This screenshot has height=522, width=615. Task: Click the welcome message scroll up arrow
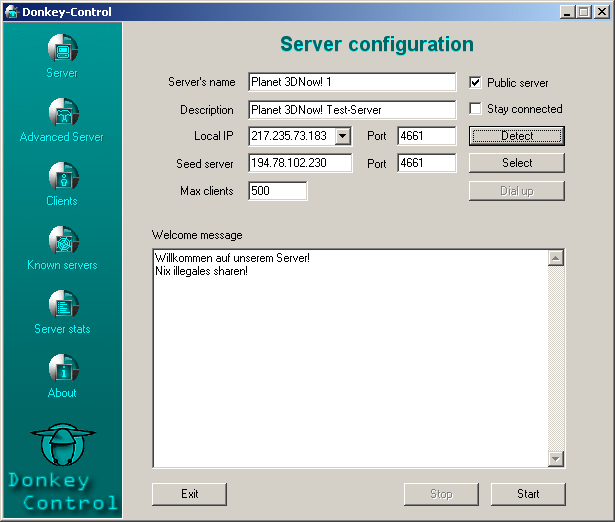(x=556, y=258)
